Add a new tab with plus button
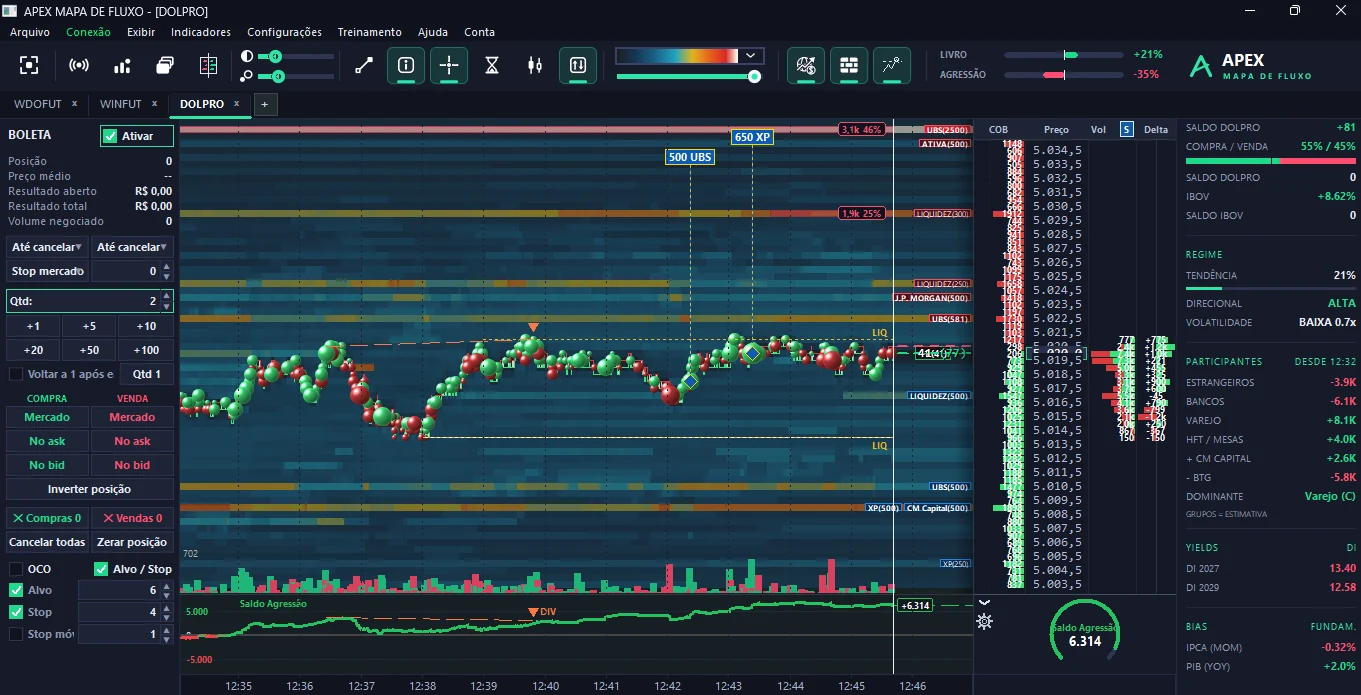This screenshot has height=695, width=1361. click(x=265, y=104)
